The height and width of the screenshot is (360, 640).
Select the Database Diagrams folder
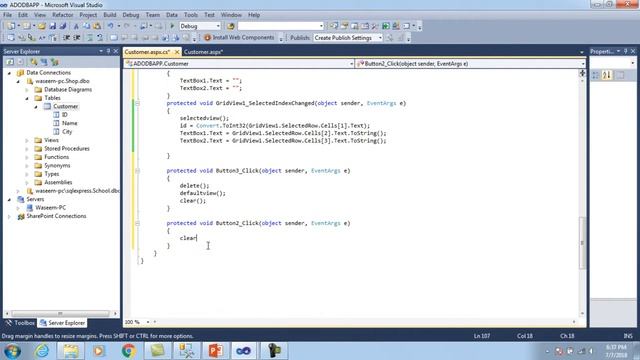(68, 89)
